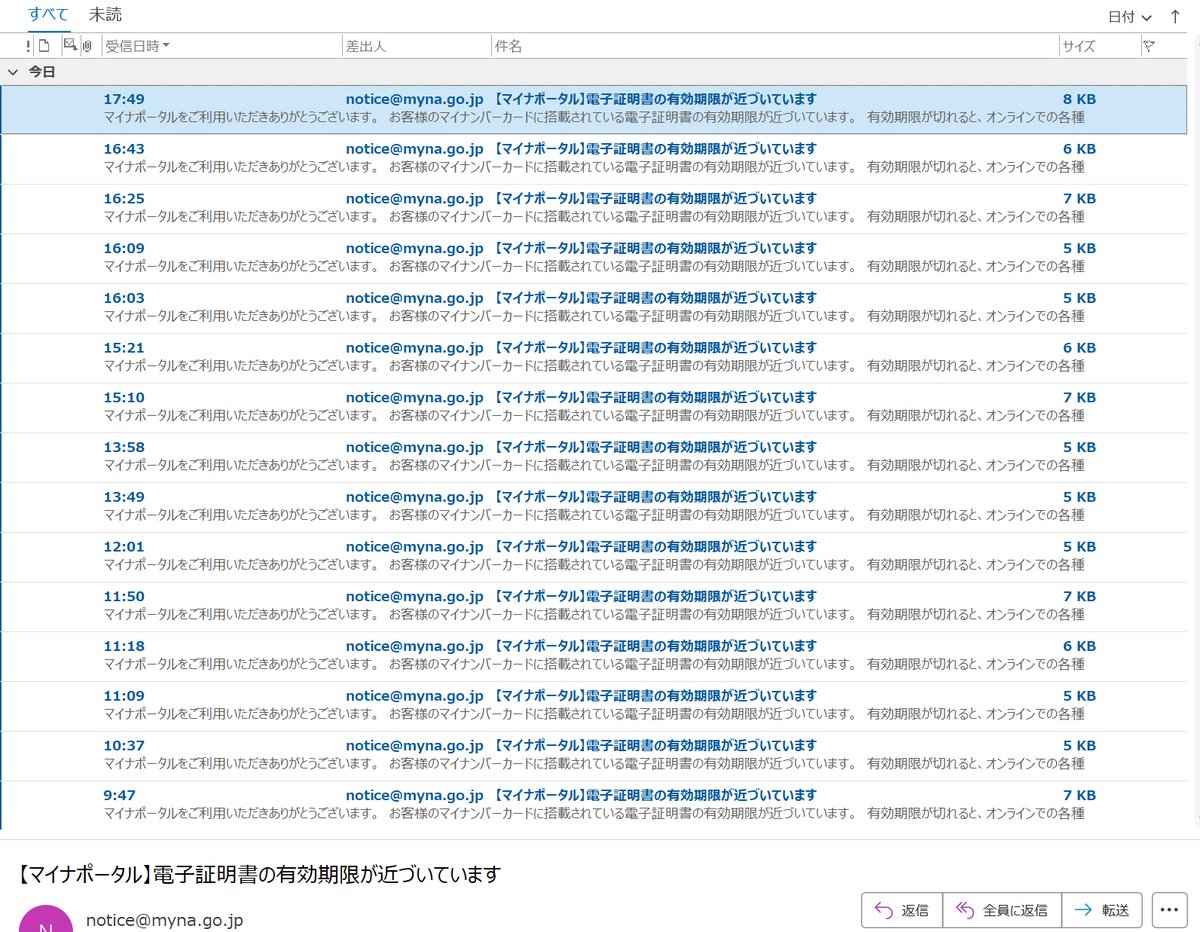
Task: Open the more actions ellipsis button
Action: (1169, 910)
